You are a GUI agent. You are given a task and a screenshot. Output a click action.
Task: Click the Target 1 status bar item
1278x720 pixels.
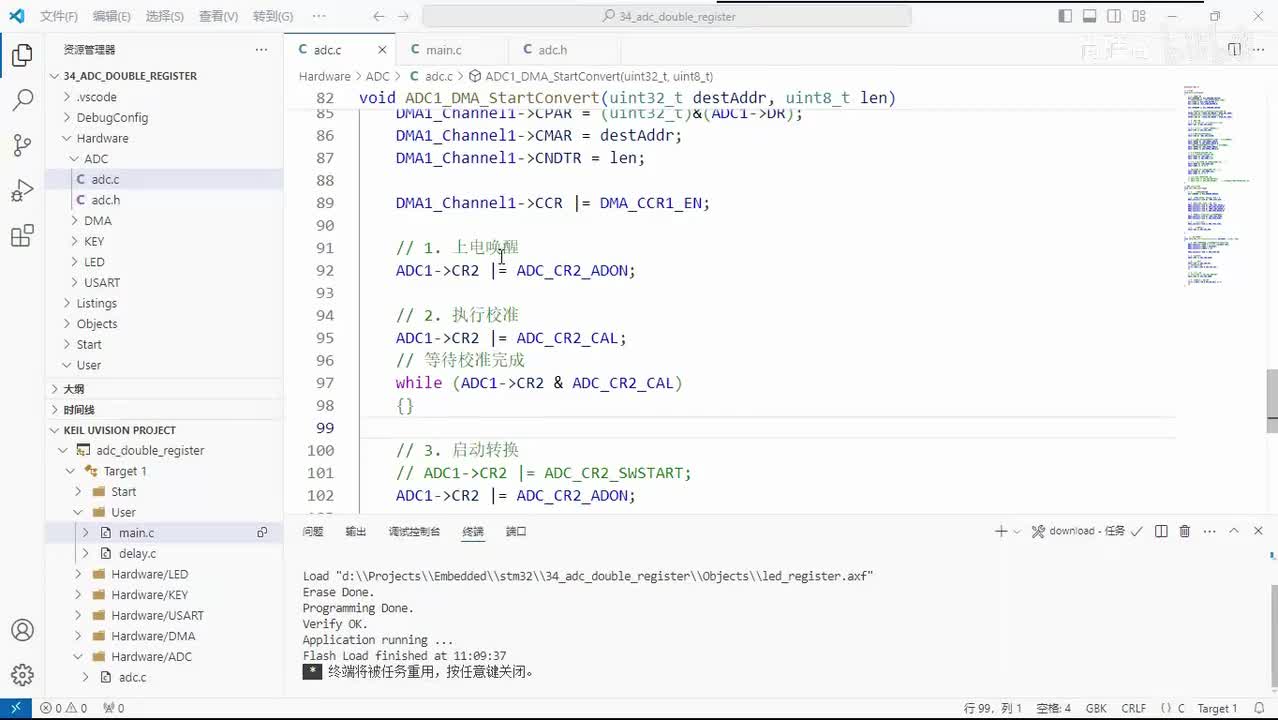tap(1217, 708)
